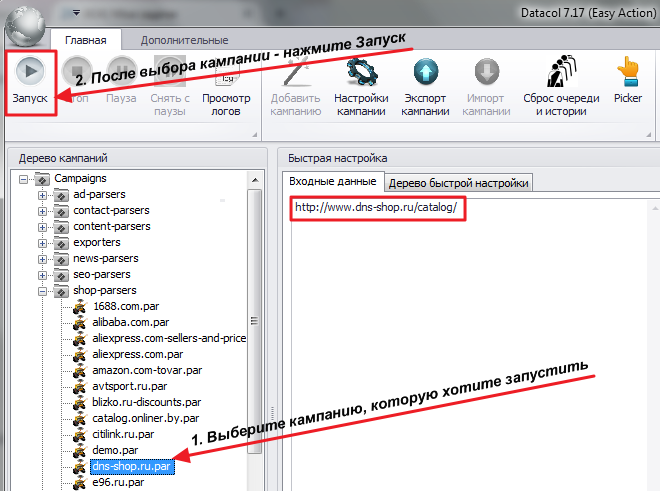This screenshot has width=660, height=491.
Task: Select the Входные данные tab
Action: [x=333, y=181]
